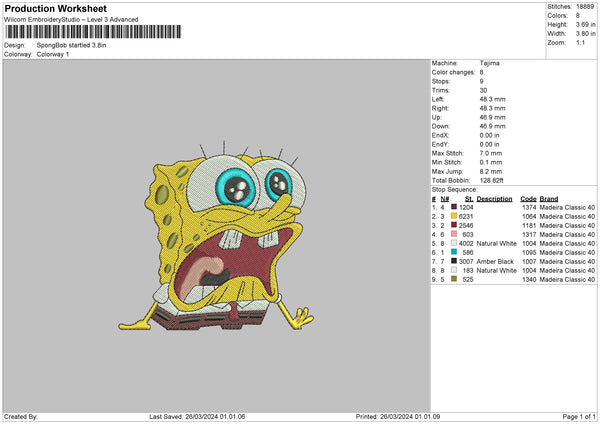Select the yellow thread swatch, code 1064
The width and height of the screenshot is (600, 424).
(x=455, y=215)
